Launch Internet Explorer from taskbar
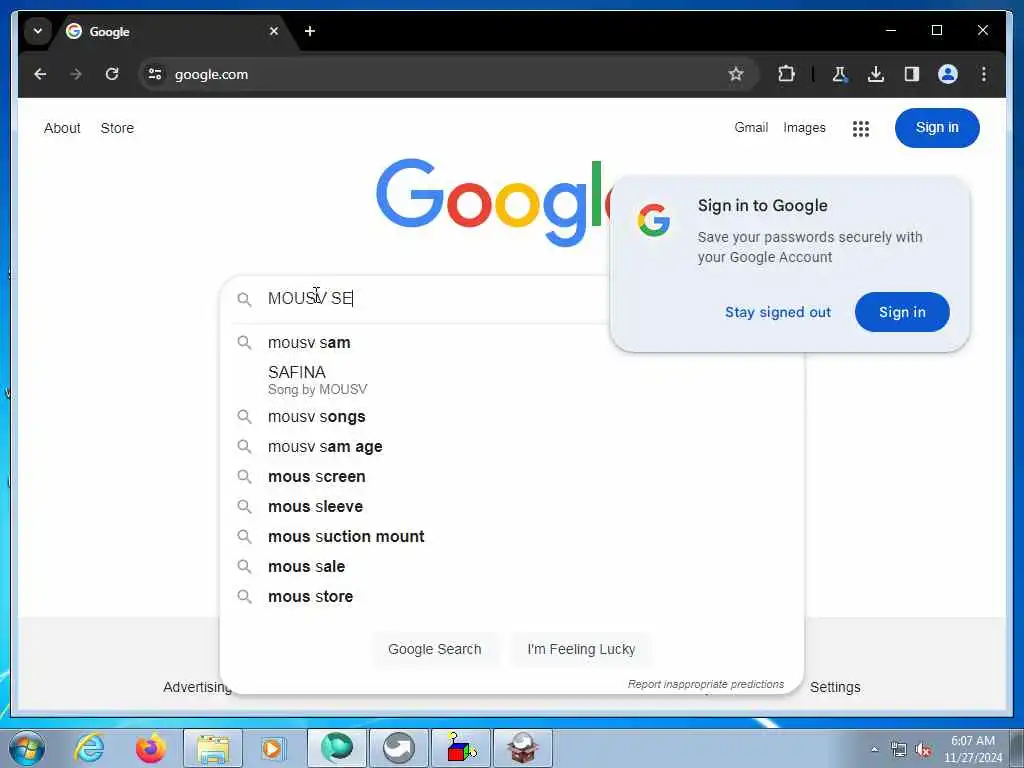The width and height of the screenshot is (1024, 768). point(89,748)
